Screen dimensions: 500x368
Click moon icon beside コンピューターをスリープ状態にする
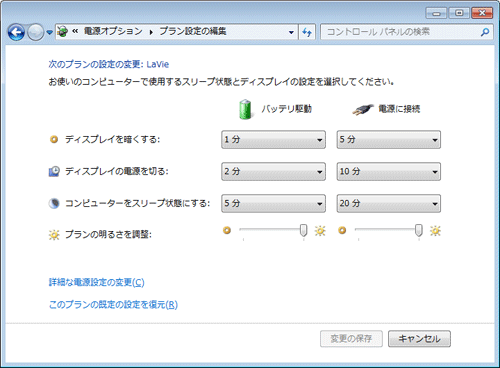pos(54,203)
